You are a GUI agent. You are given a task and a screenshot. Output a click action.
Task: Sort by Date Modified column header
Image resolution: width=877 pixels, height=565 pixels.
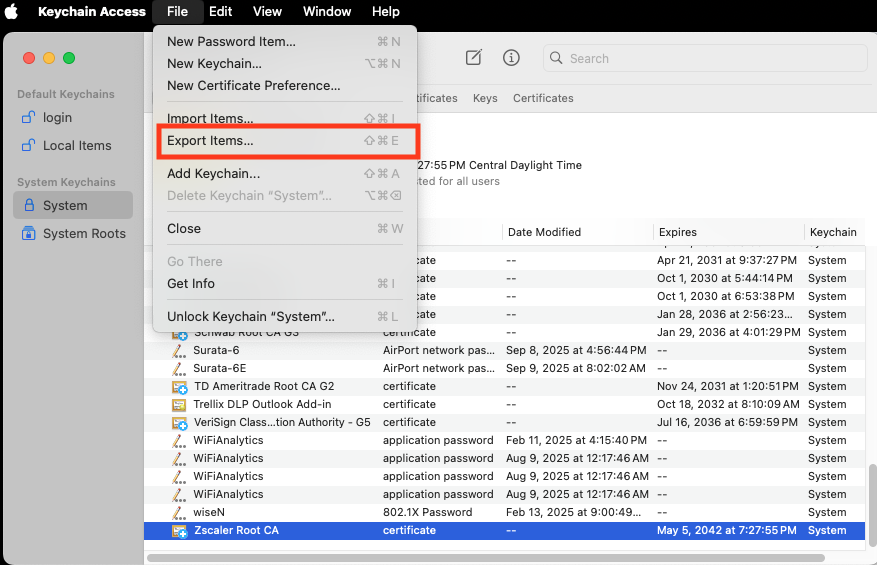578,232
